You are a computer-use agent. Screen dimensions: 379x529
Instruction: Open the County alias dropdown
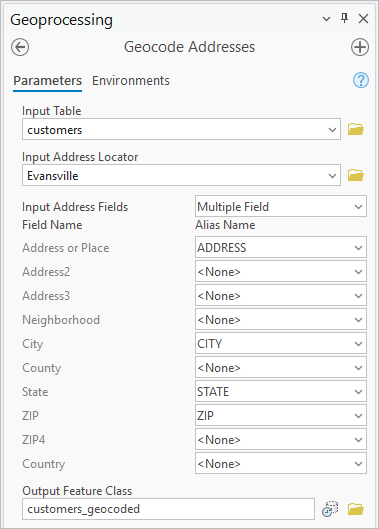(x=281, y=367)
